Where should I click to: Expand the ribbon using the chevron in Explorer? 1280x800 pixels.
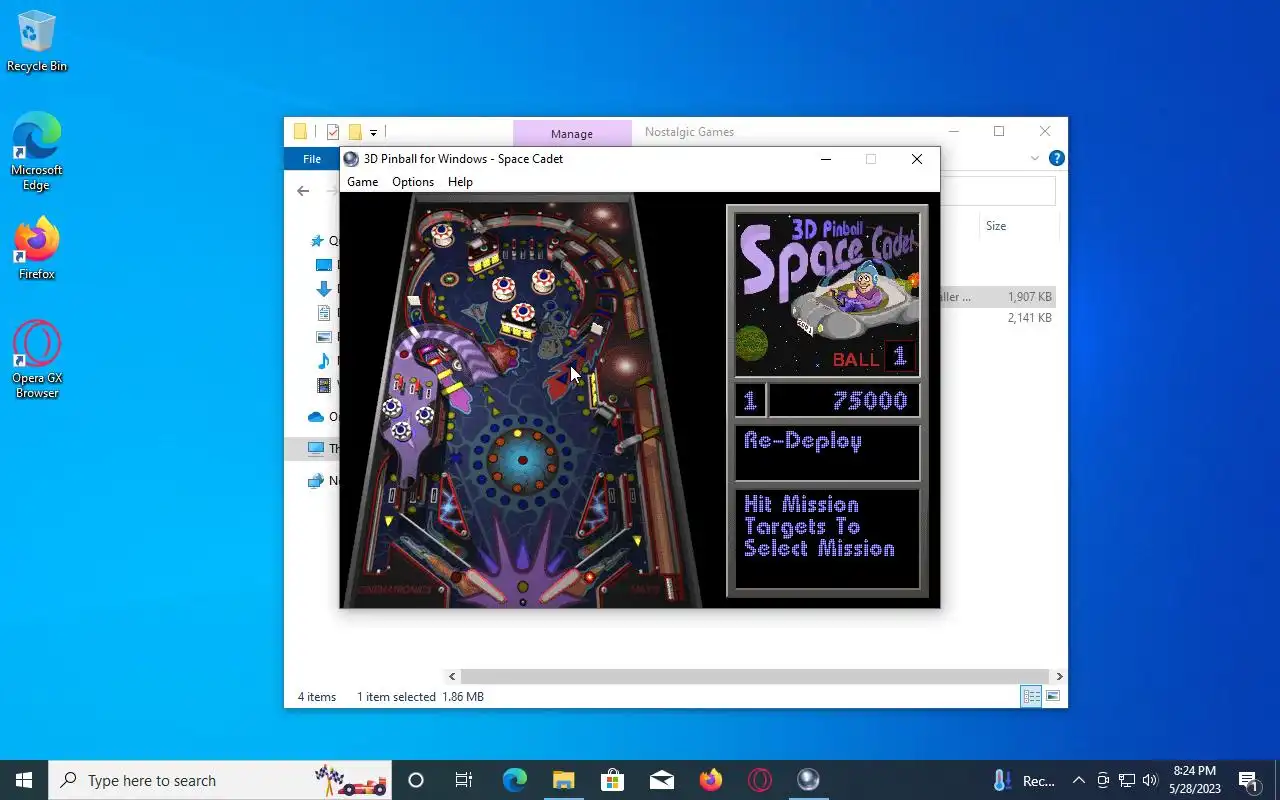pos(1035,159)
